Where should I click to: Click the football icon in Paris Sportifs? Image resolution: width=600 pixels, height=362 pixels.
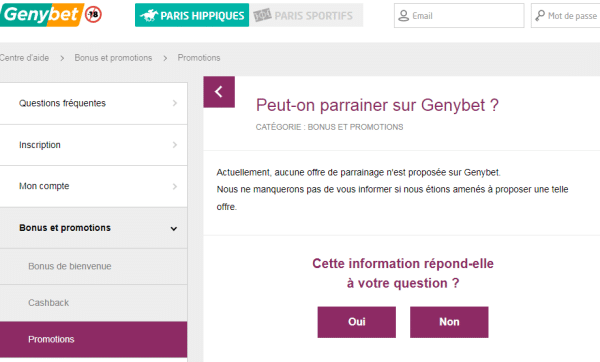(x=262, y=15)
